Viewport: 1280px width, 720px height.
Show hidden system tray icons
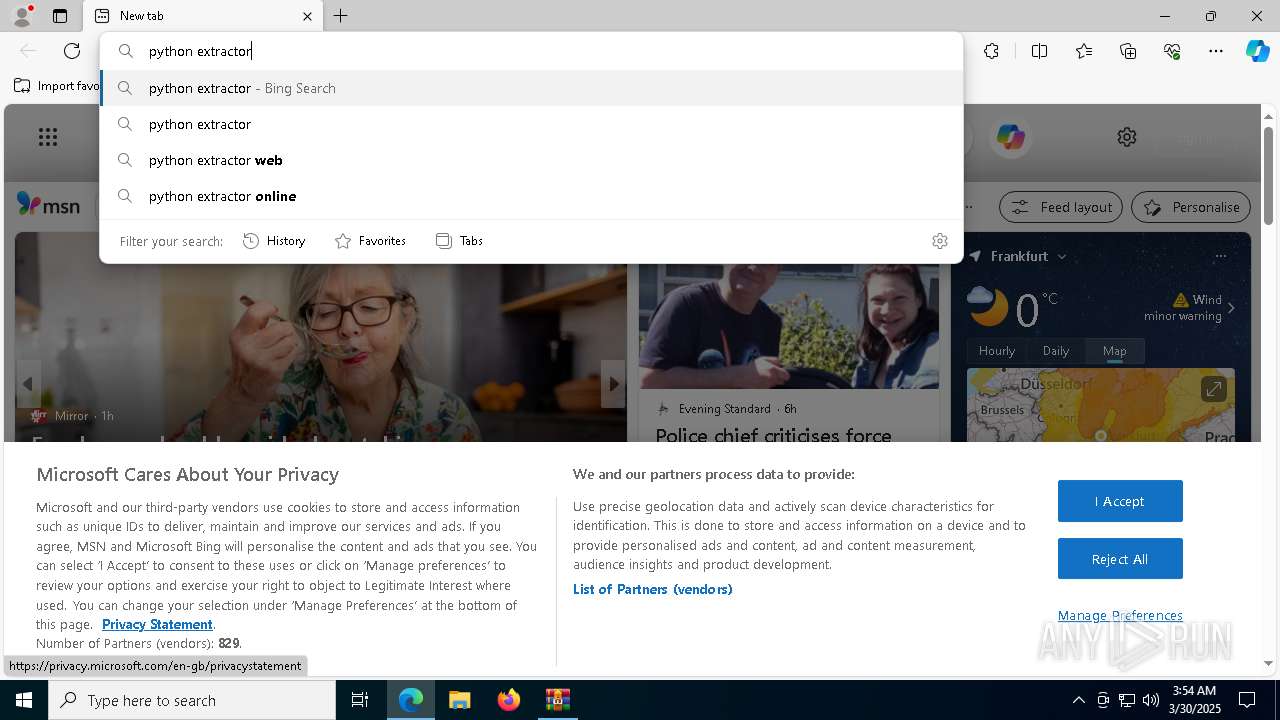(1078, 700)
